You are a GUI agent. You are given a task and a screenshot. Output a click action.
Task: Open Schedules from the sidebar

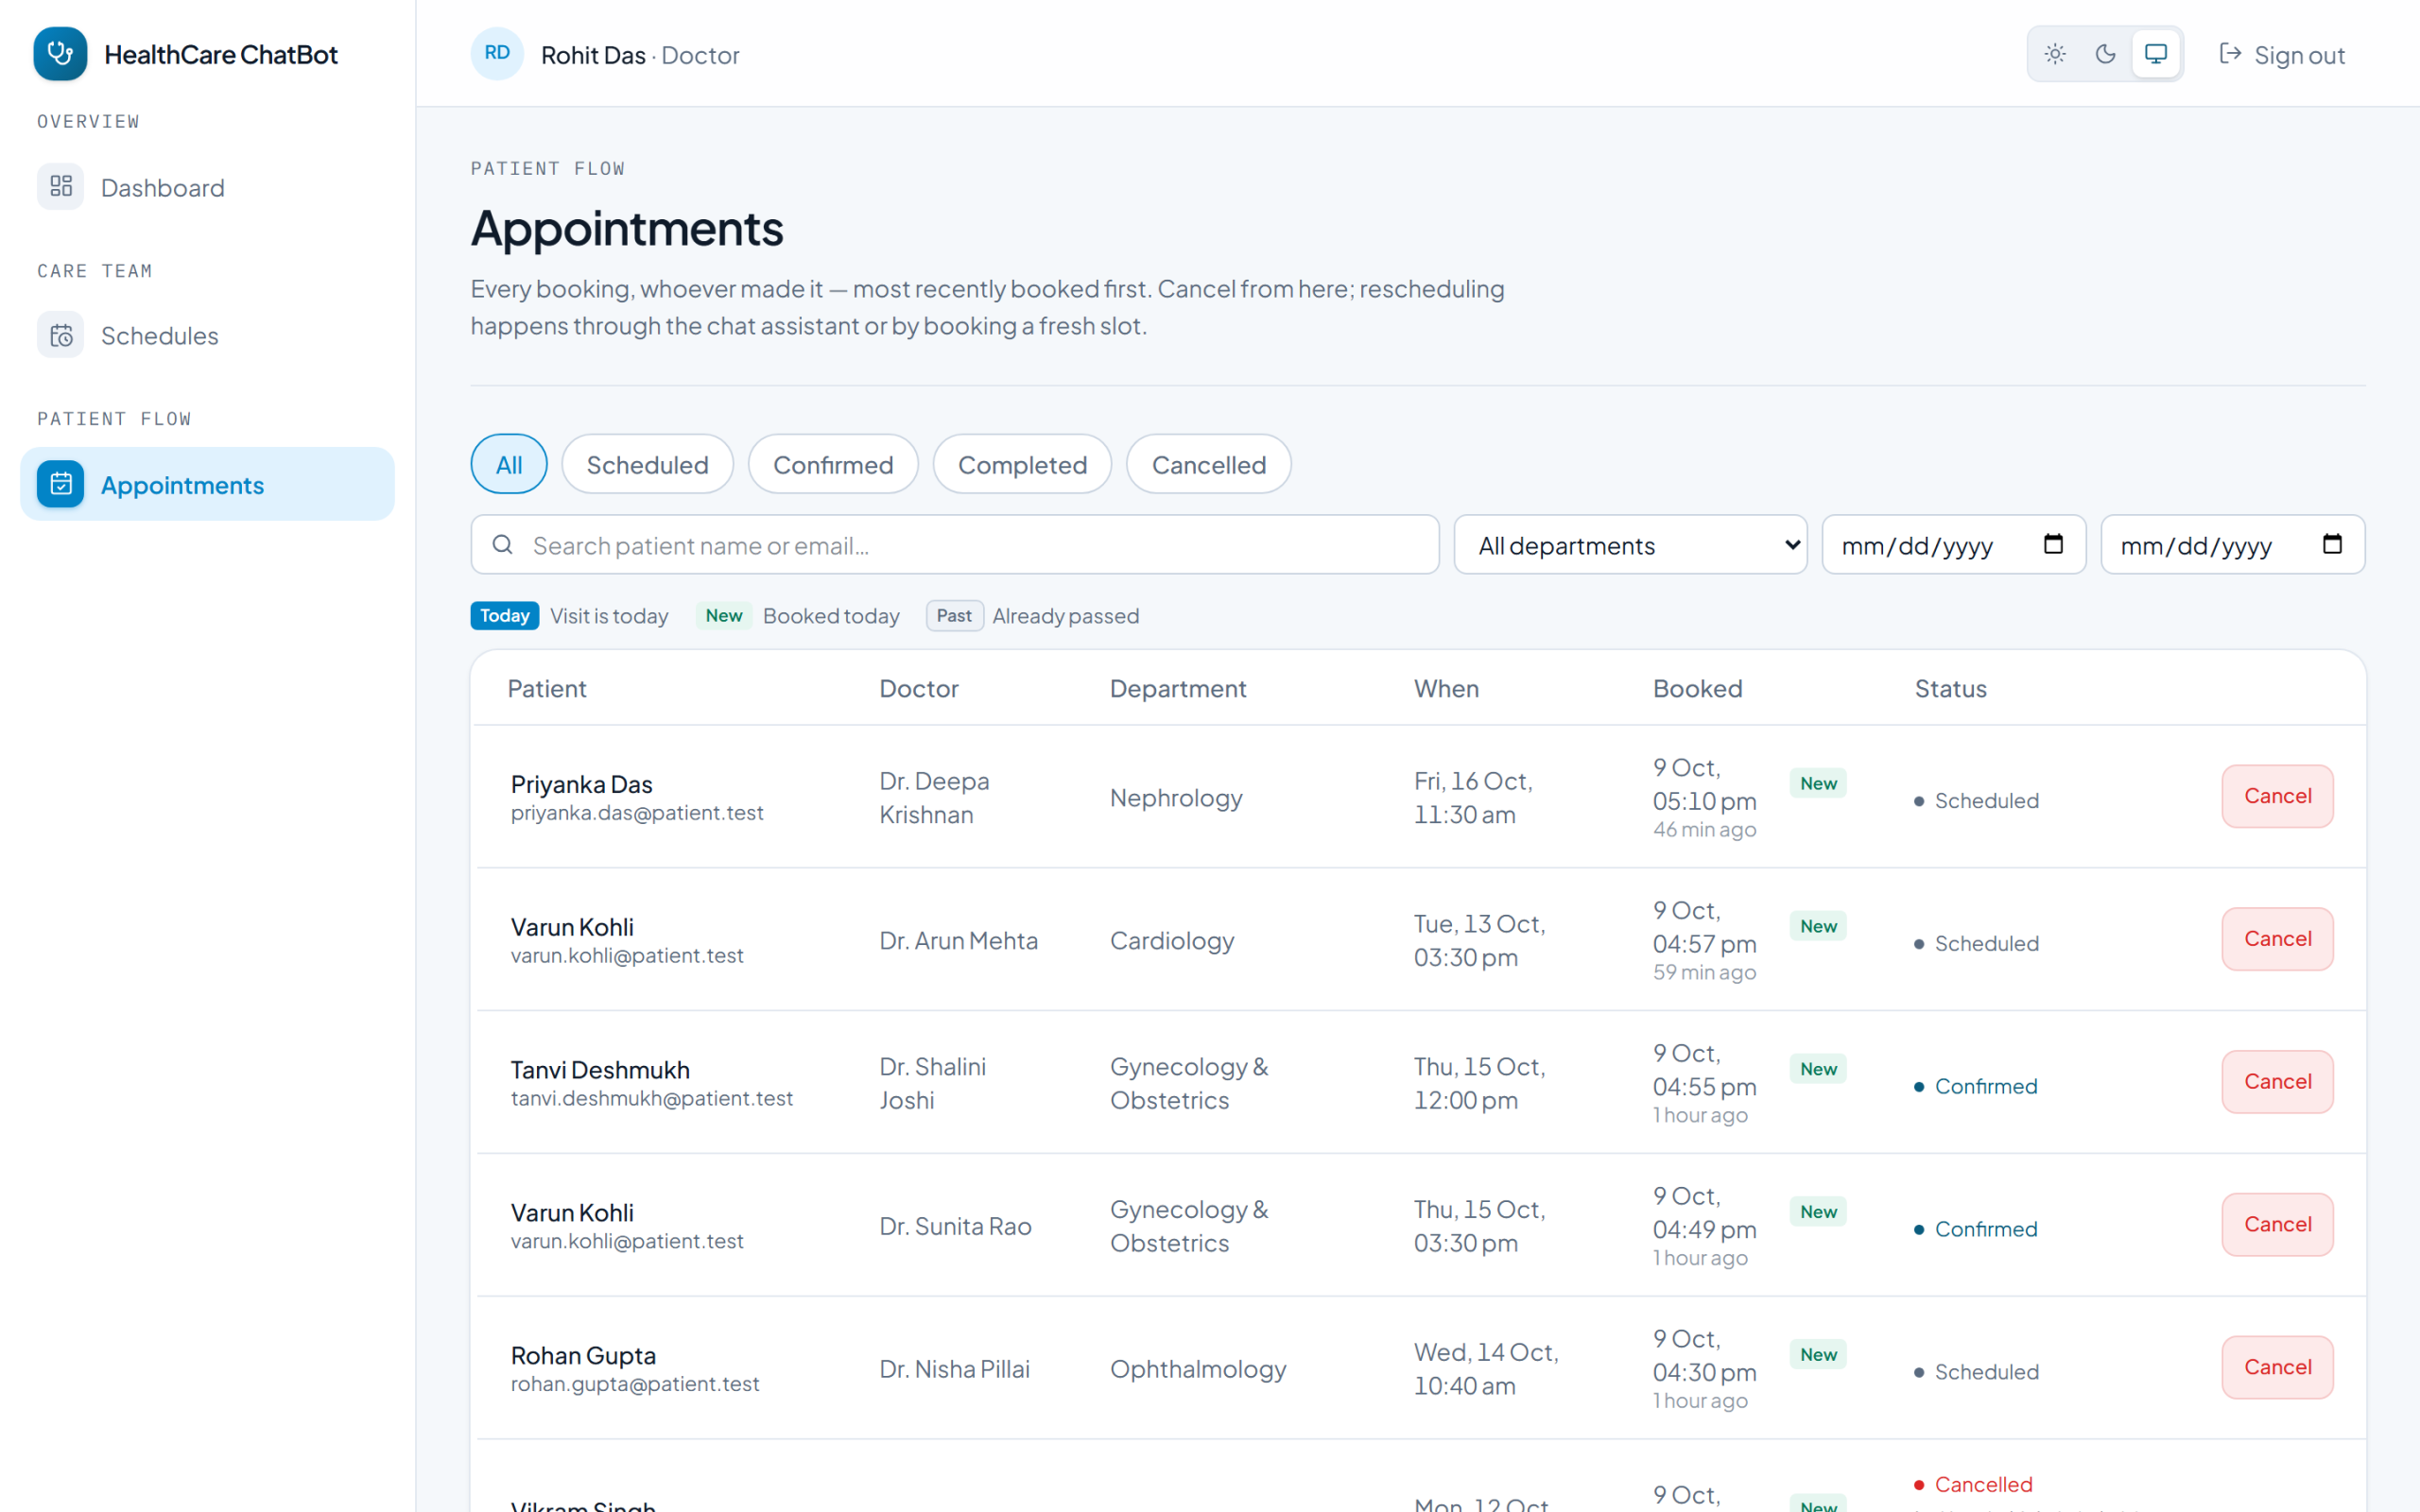coord(207,335)
